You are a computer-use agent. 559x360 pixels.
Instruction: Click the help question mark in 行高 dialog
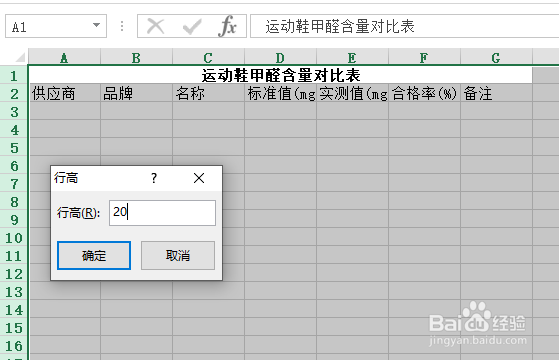point(154,178)
